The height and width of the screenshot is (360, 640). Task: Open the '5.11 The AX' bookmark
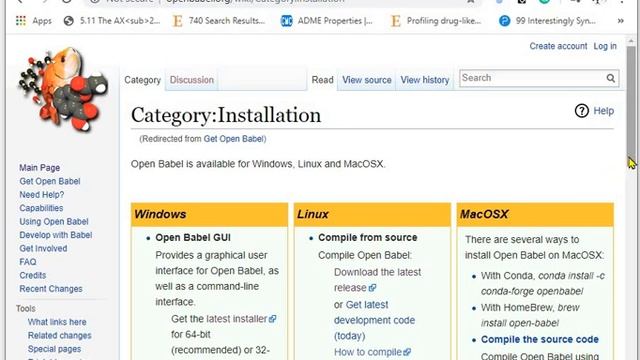point(112,20)
